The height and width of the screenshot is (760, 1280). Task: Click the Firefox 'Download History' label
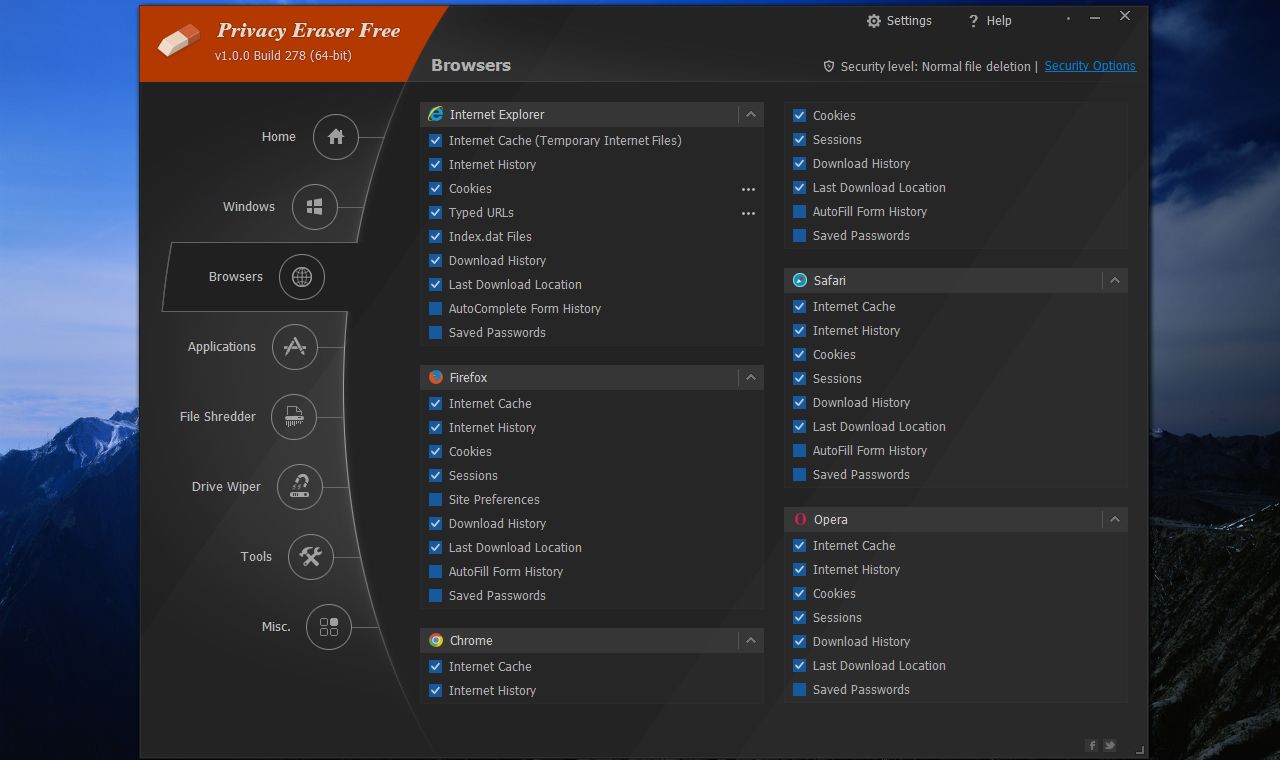click(497, 523)
